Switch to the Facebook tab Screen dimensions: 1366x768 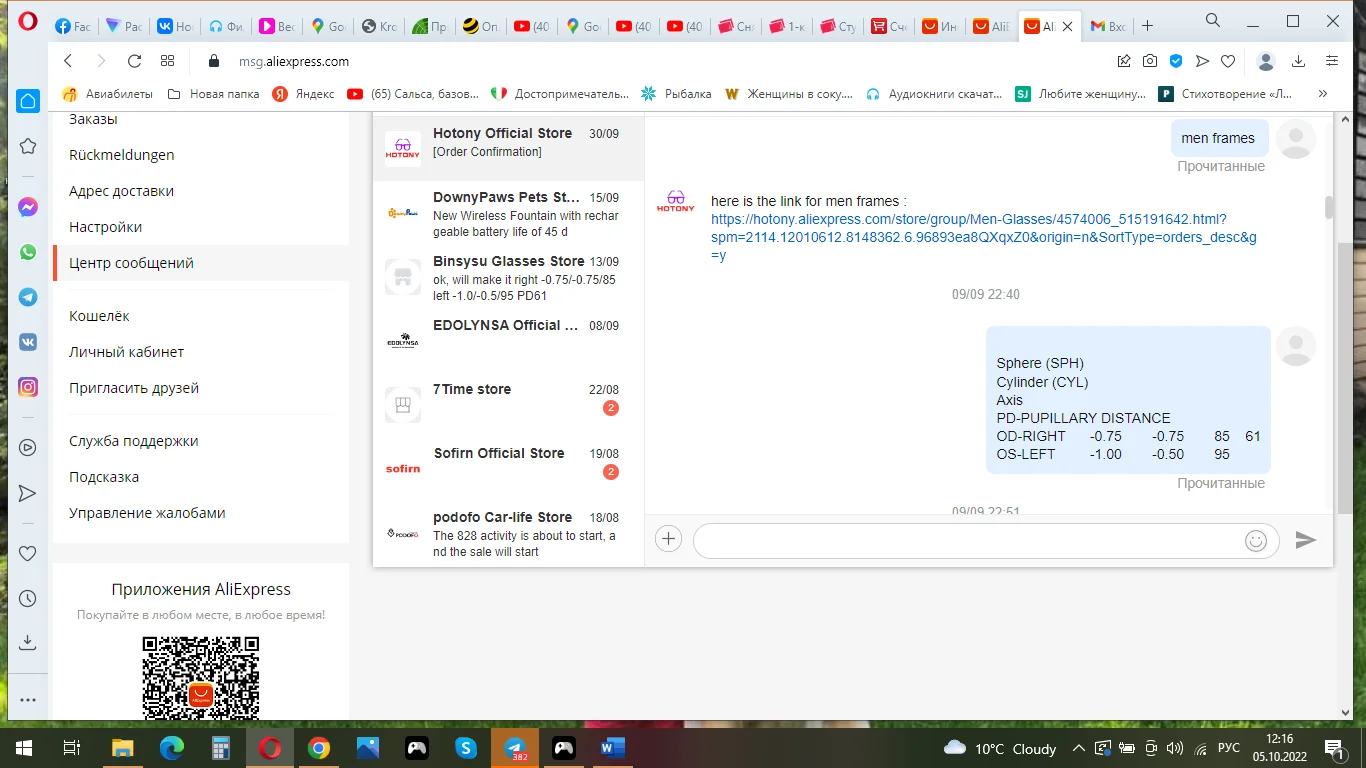[74, 27]
